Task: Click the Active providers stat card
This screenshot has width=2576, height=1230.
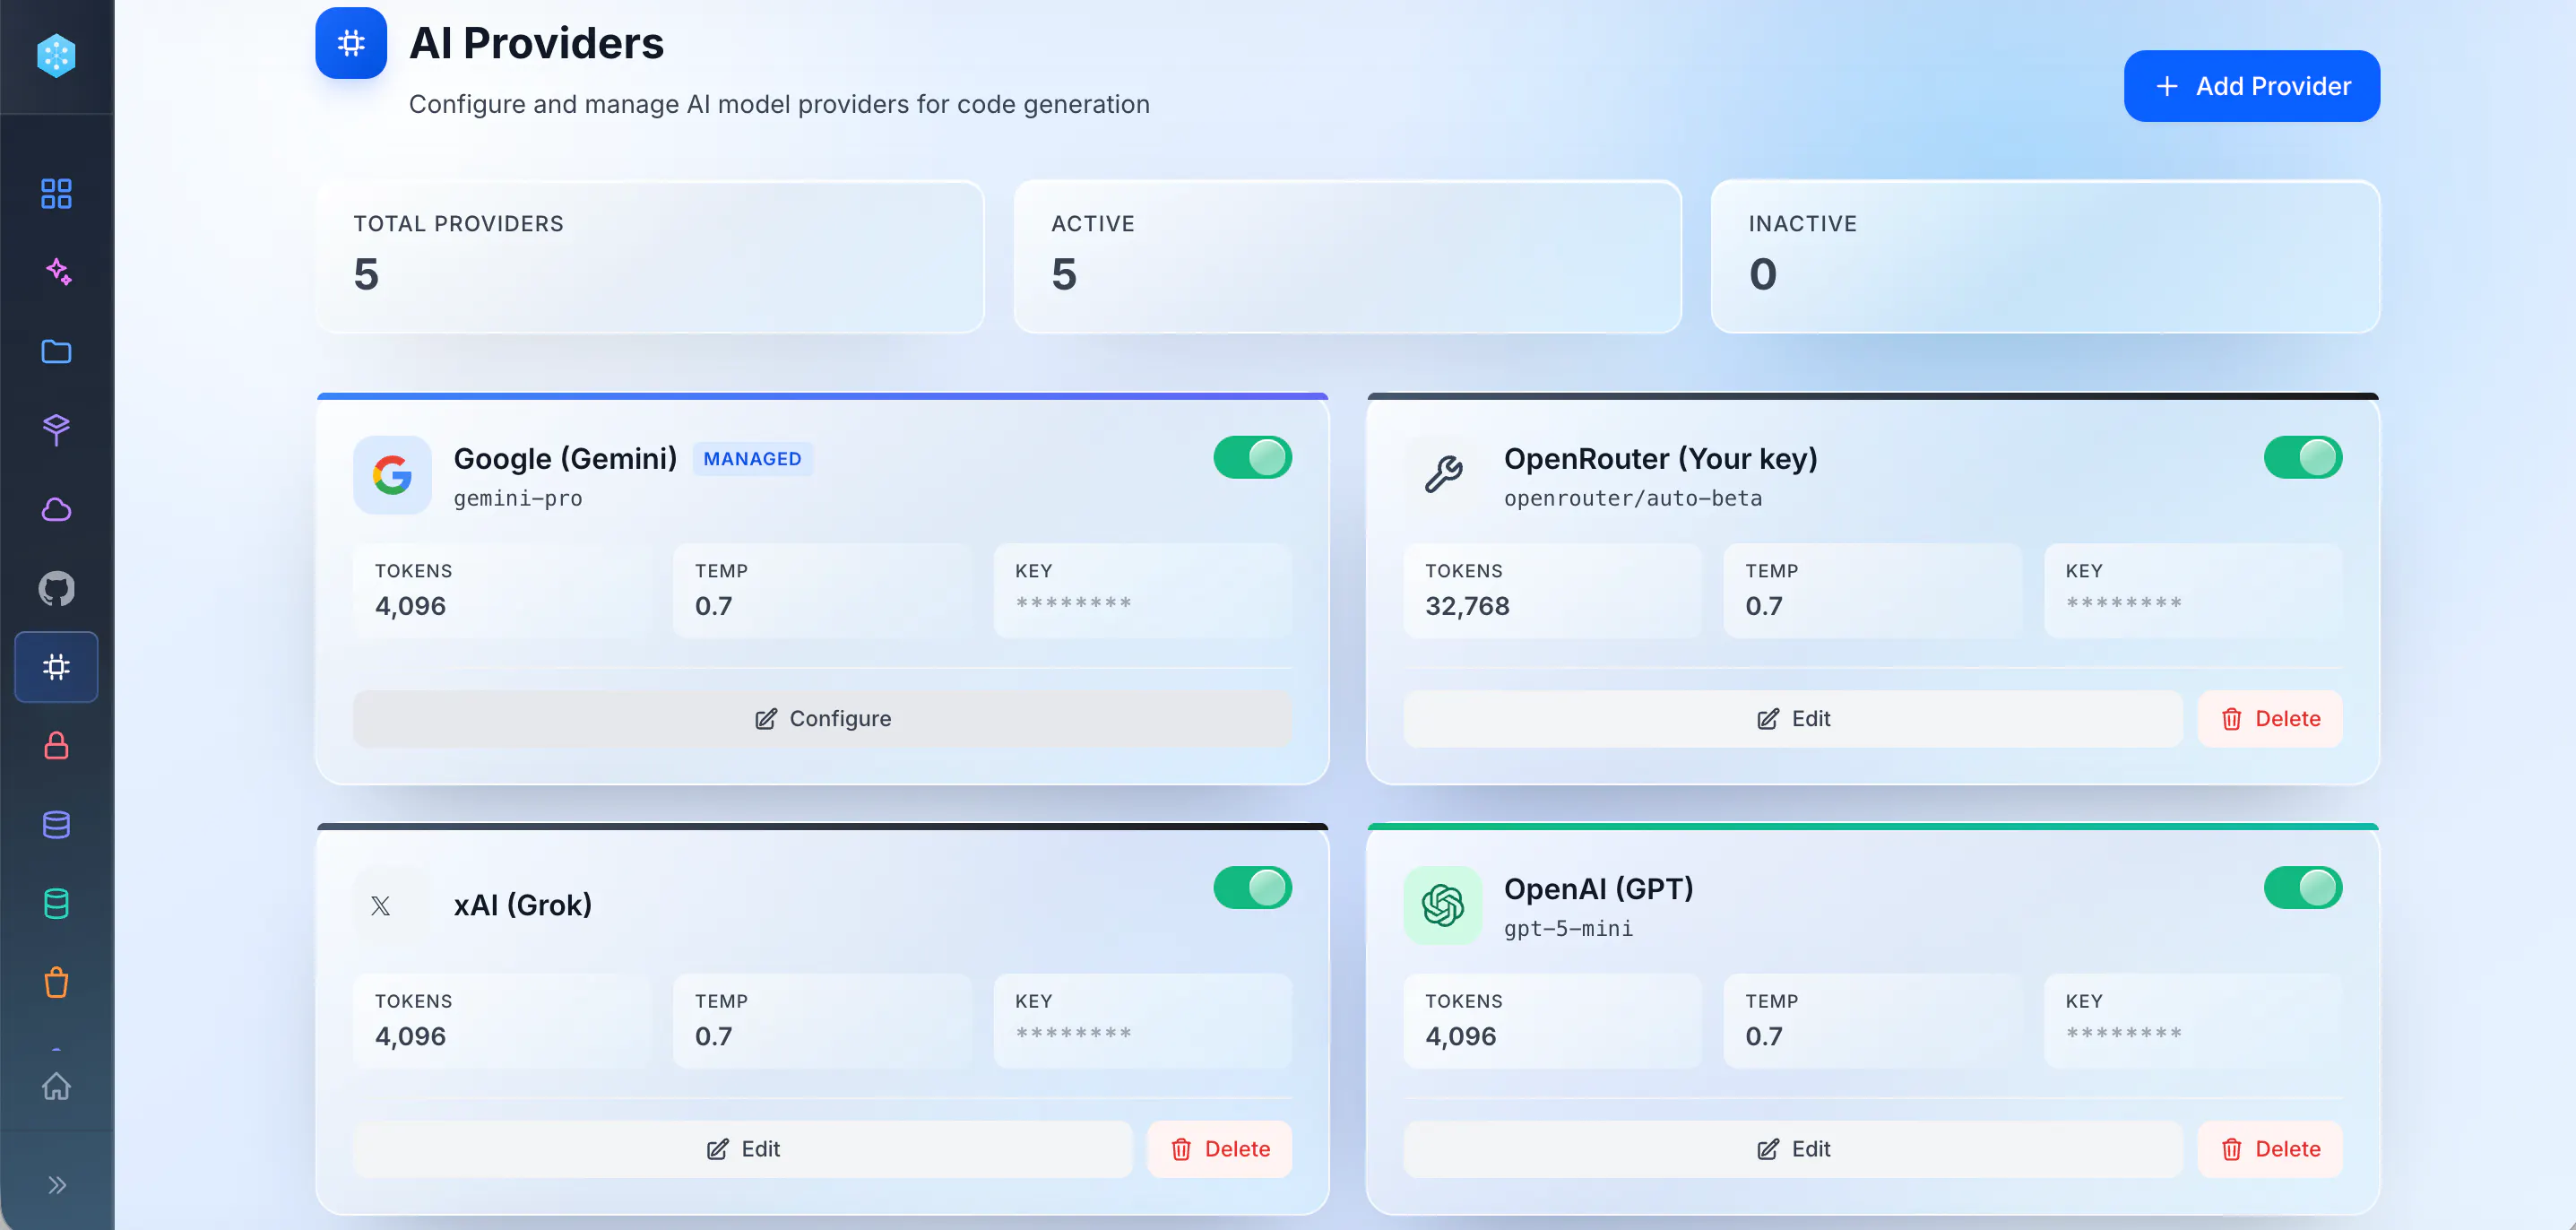Action: pyautogui.click(x=1348, y=257)
